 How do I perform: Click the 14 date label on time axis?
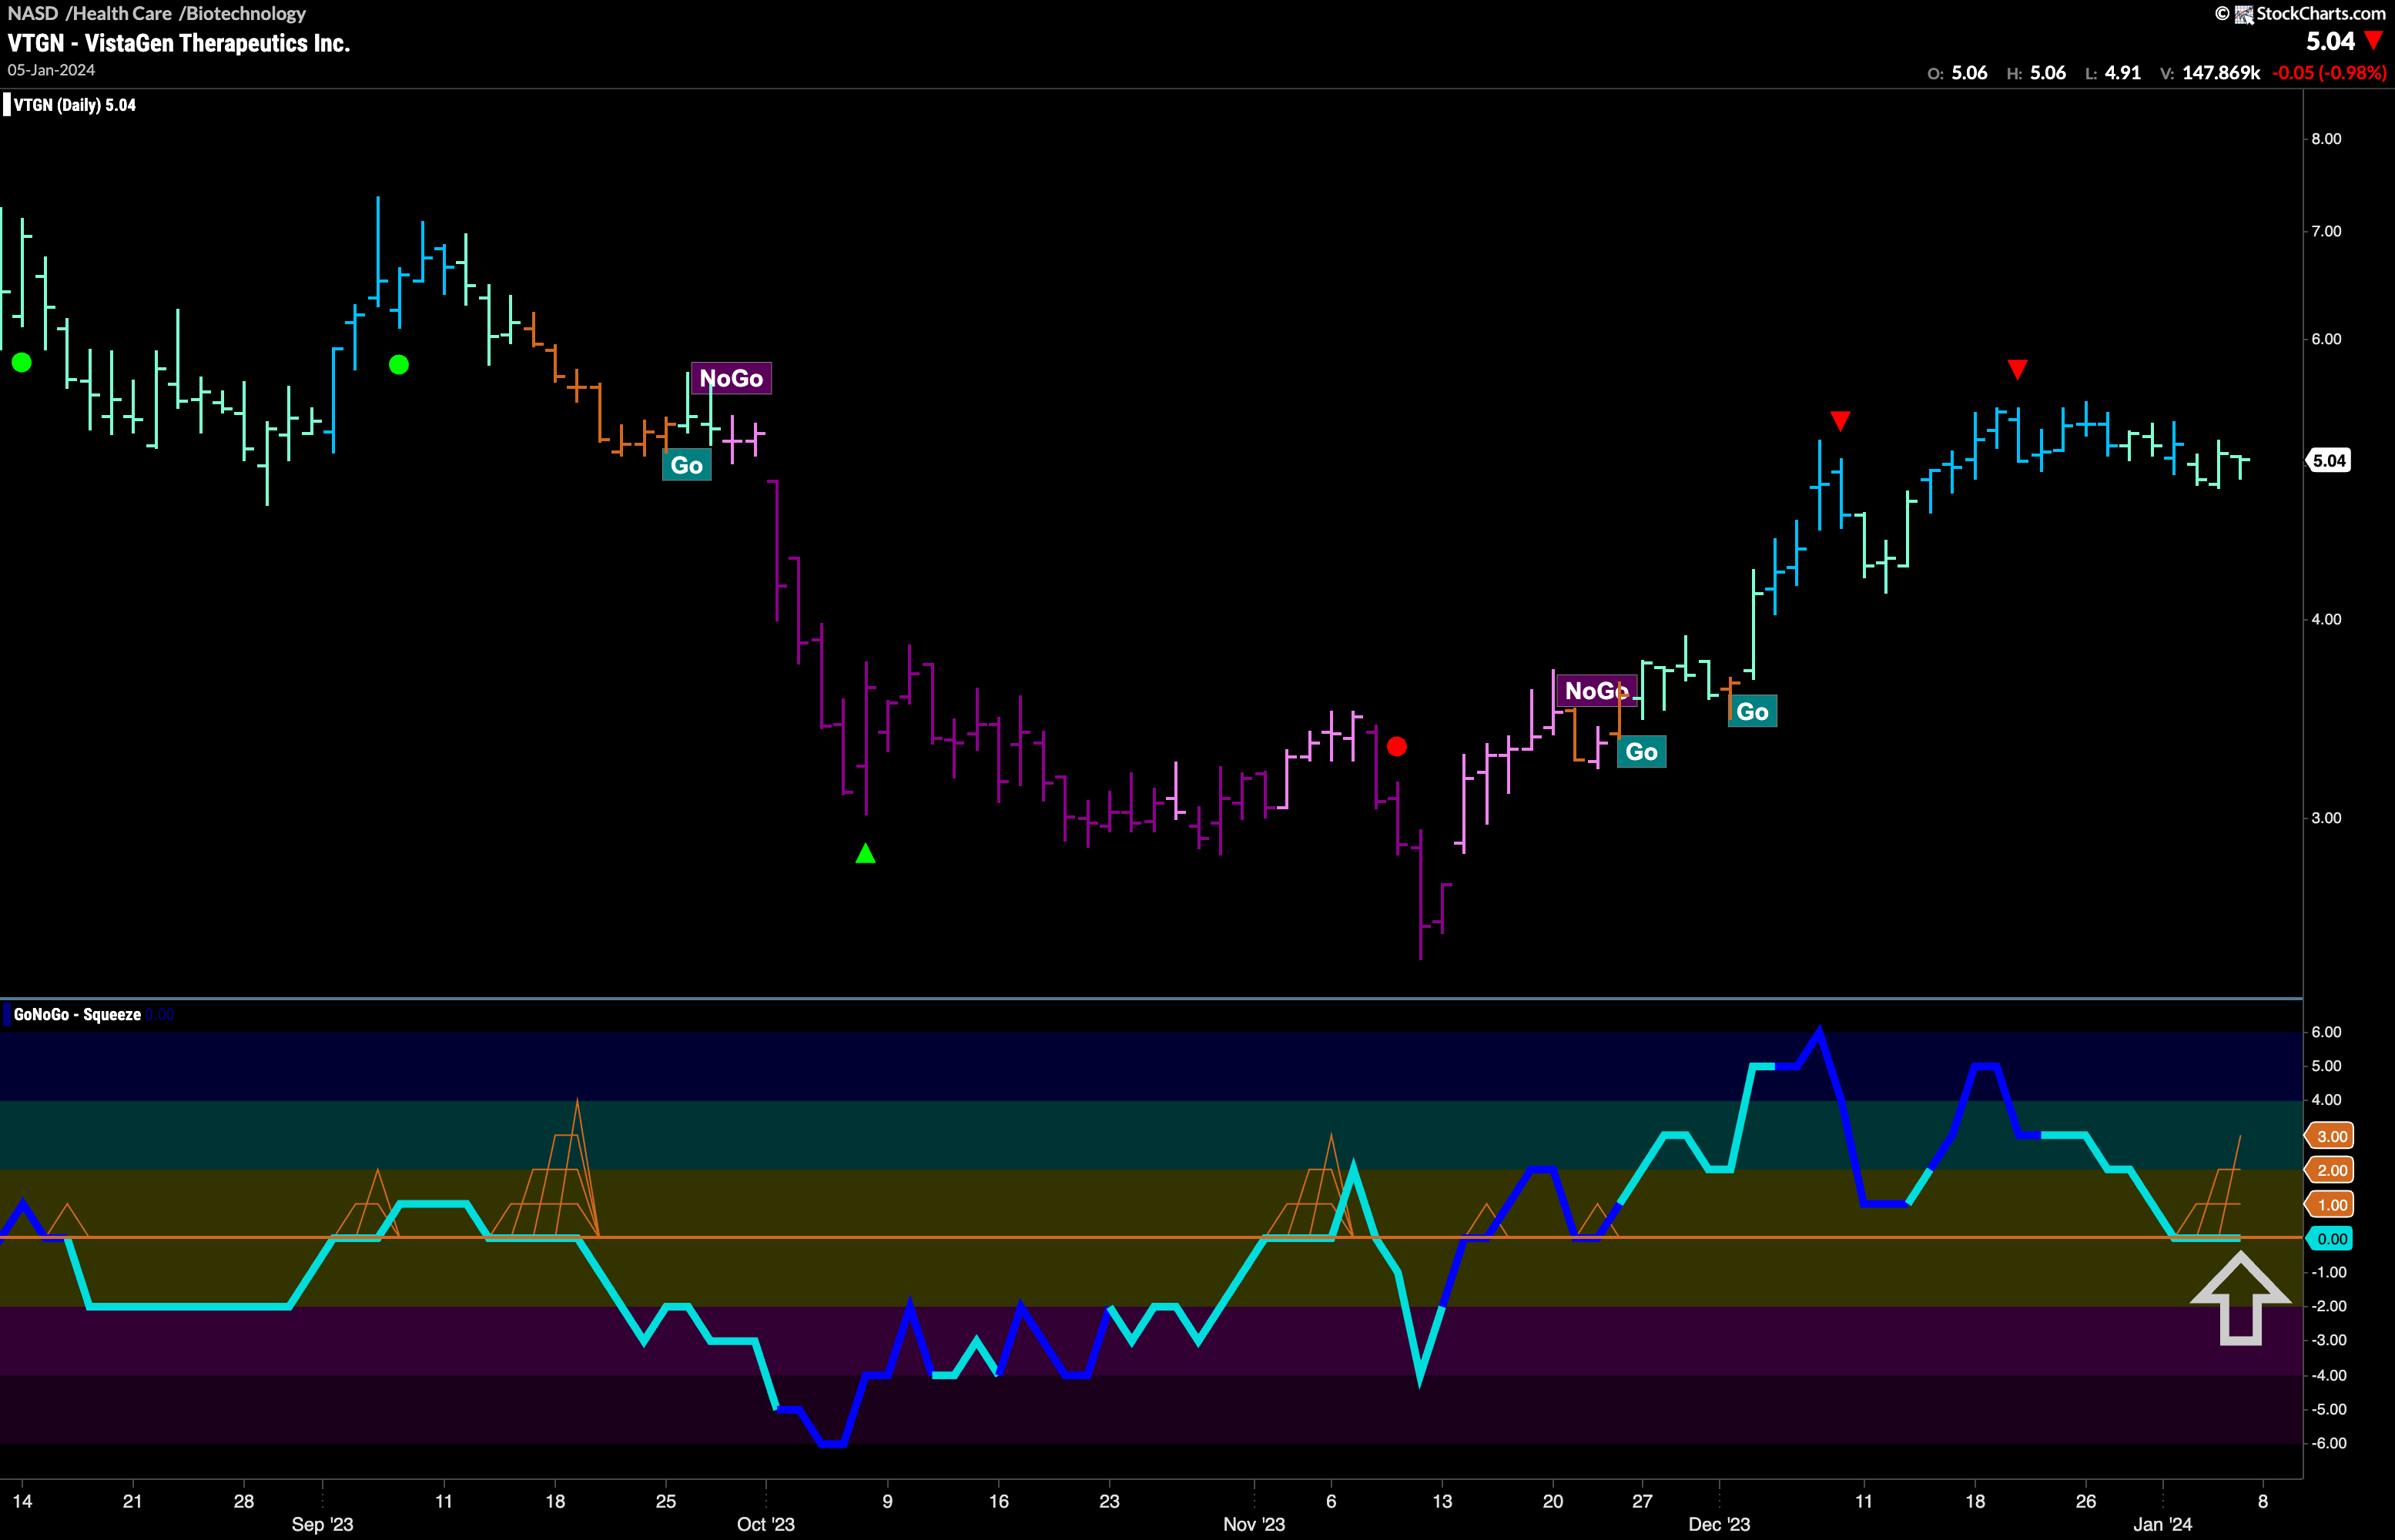pyautogui.click(x=22, y=1501)
